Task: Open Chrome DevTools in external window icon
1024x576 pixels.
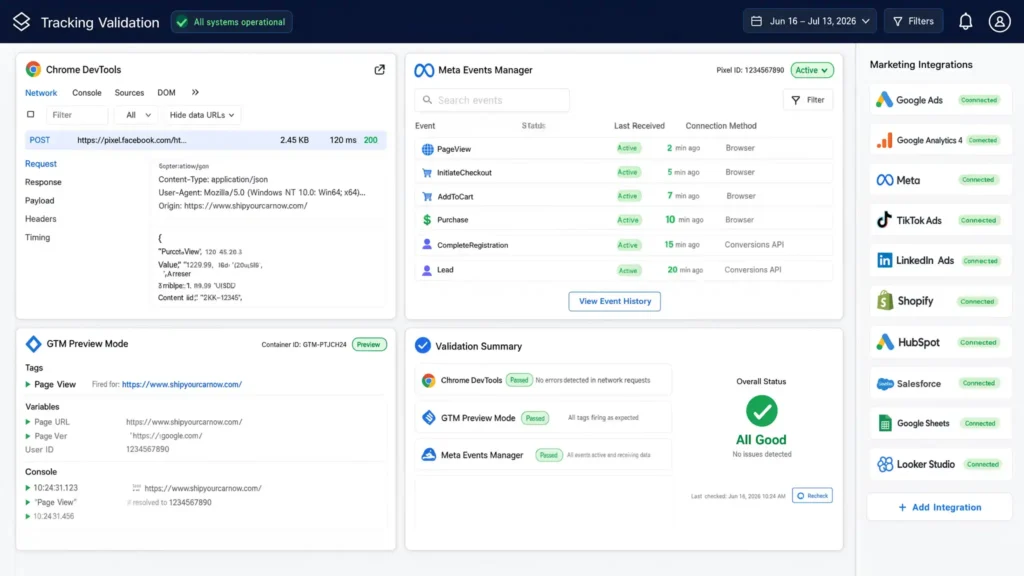Action: [x=379, y=69]
